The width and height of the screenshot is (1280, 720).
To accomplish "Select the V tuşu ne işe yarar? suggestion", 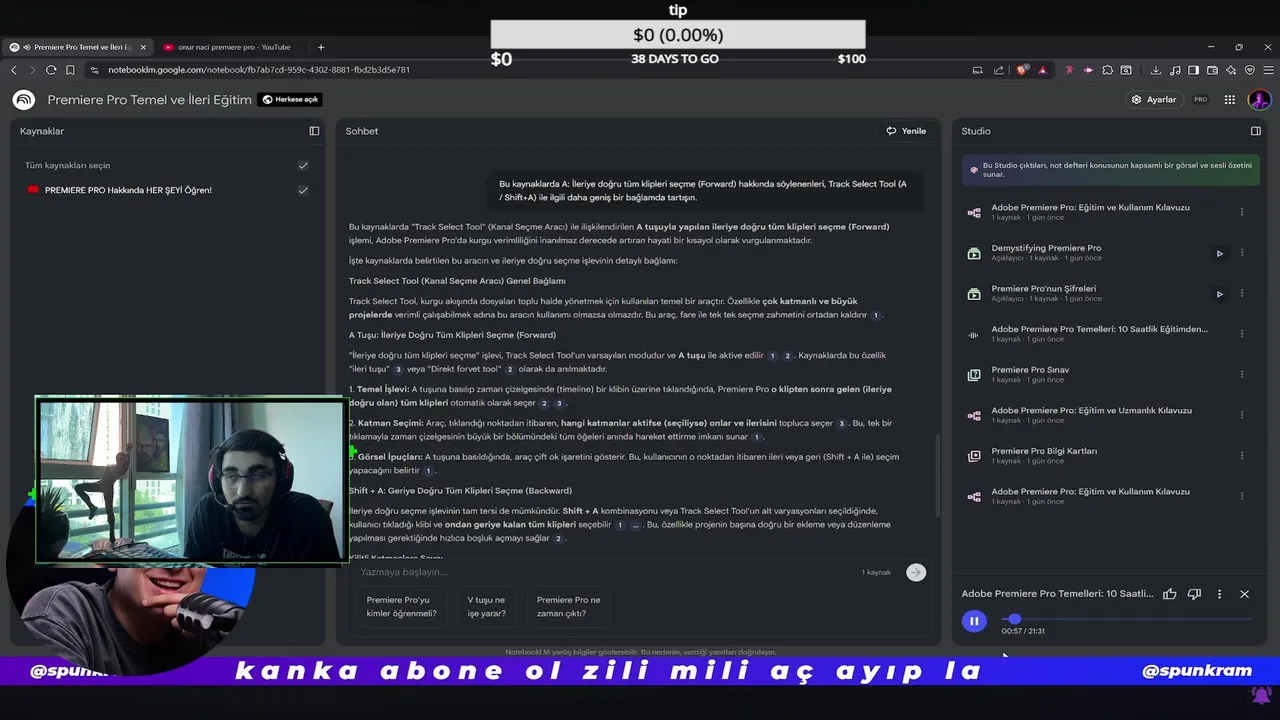I will (487, 607).
